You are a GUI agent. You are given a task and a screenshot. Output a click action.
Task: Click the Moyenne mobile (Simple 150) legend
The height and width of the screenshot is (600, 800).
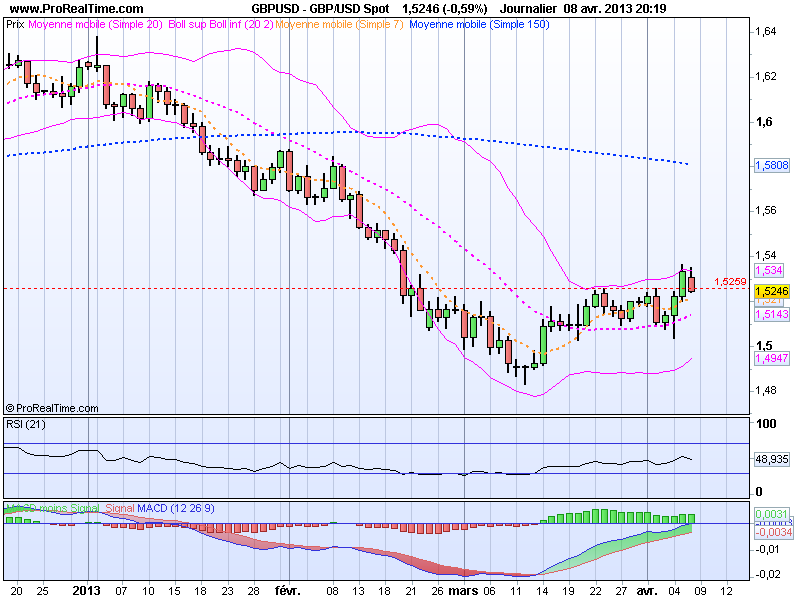[x=479, y=24]
